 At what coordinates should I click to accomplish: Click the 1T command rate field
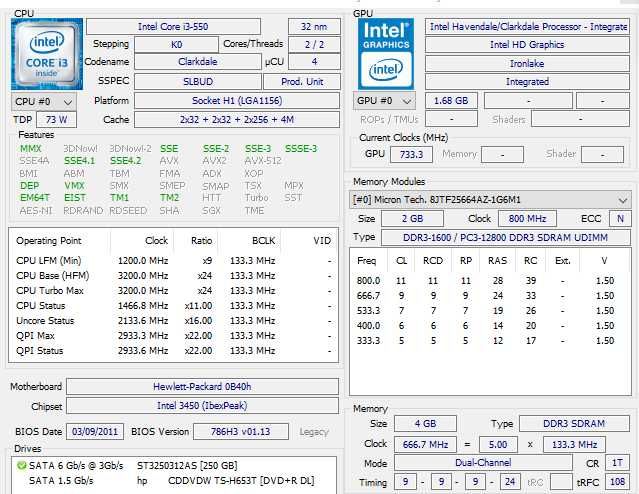pos(617,463)
